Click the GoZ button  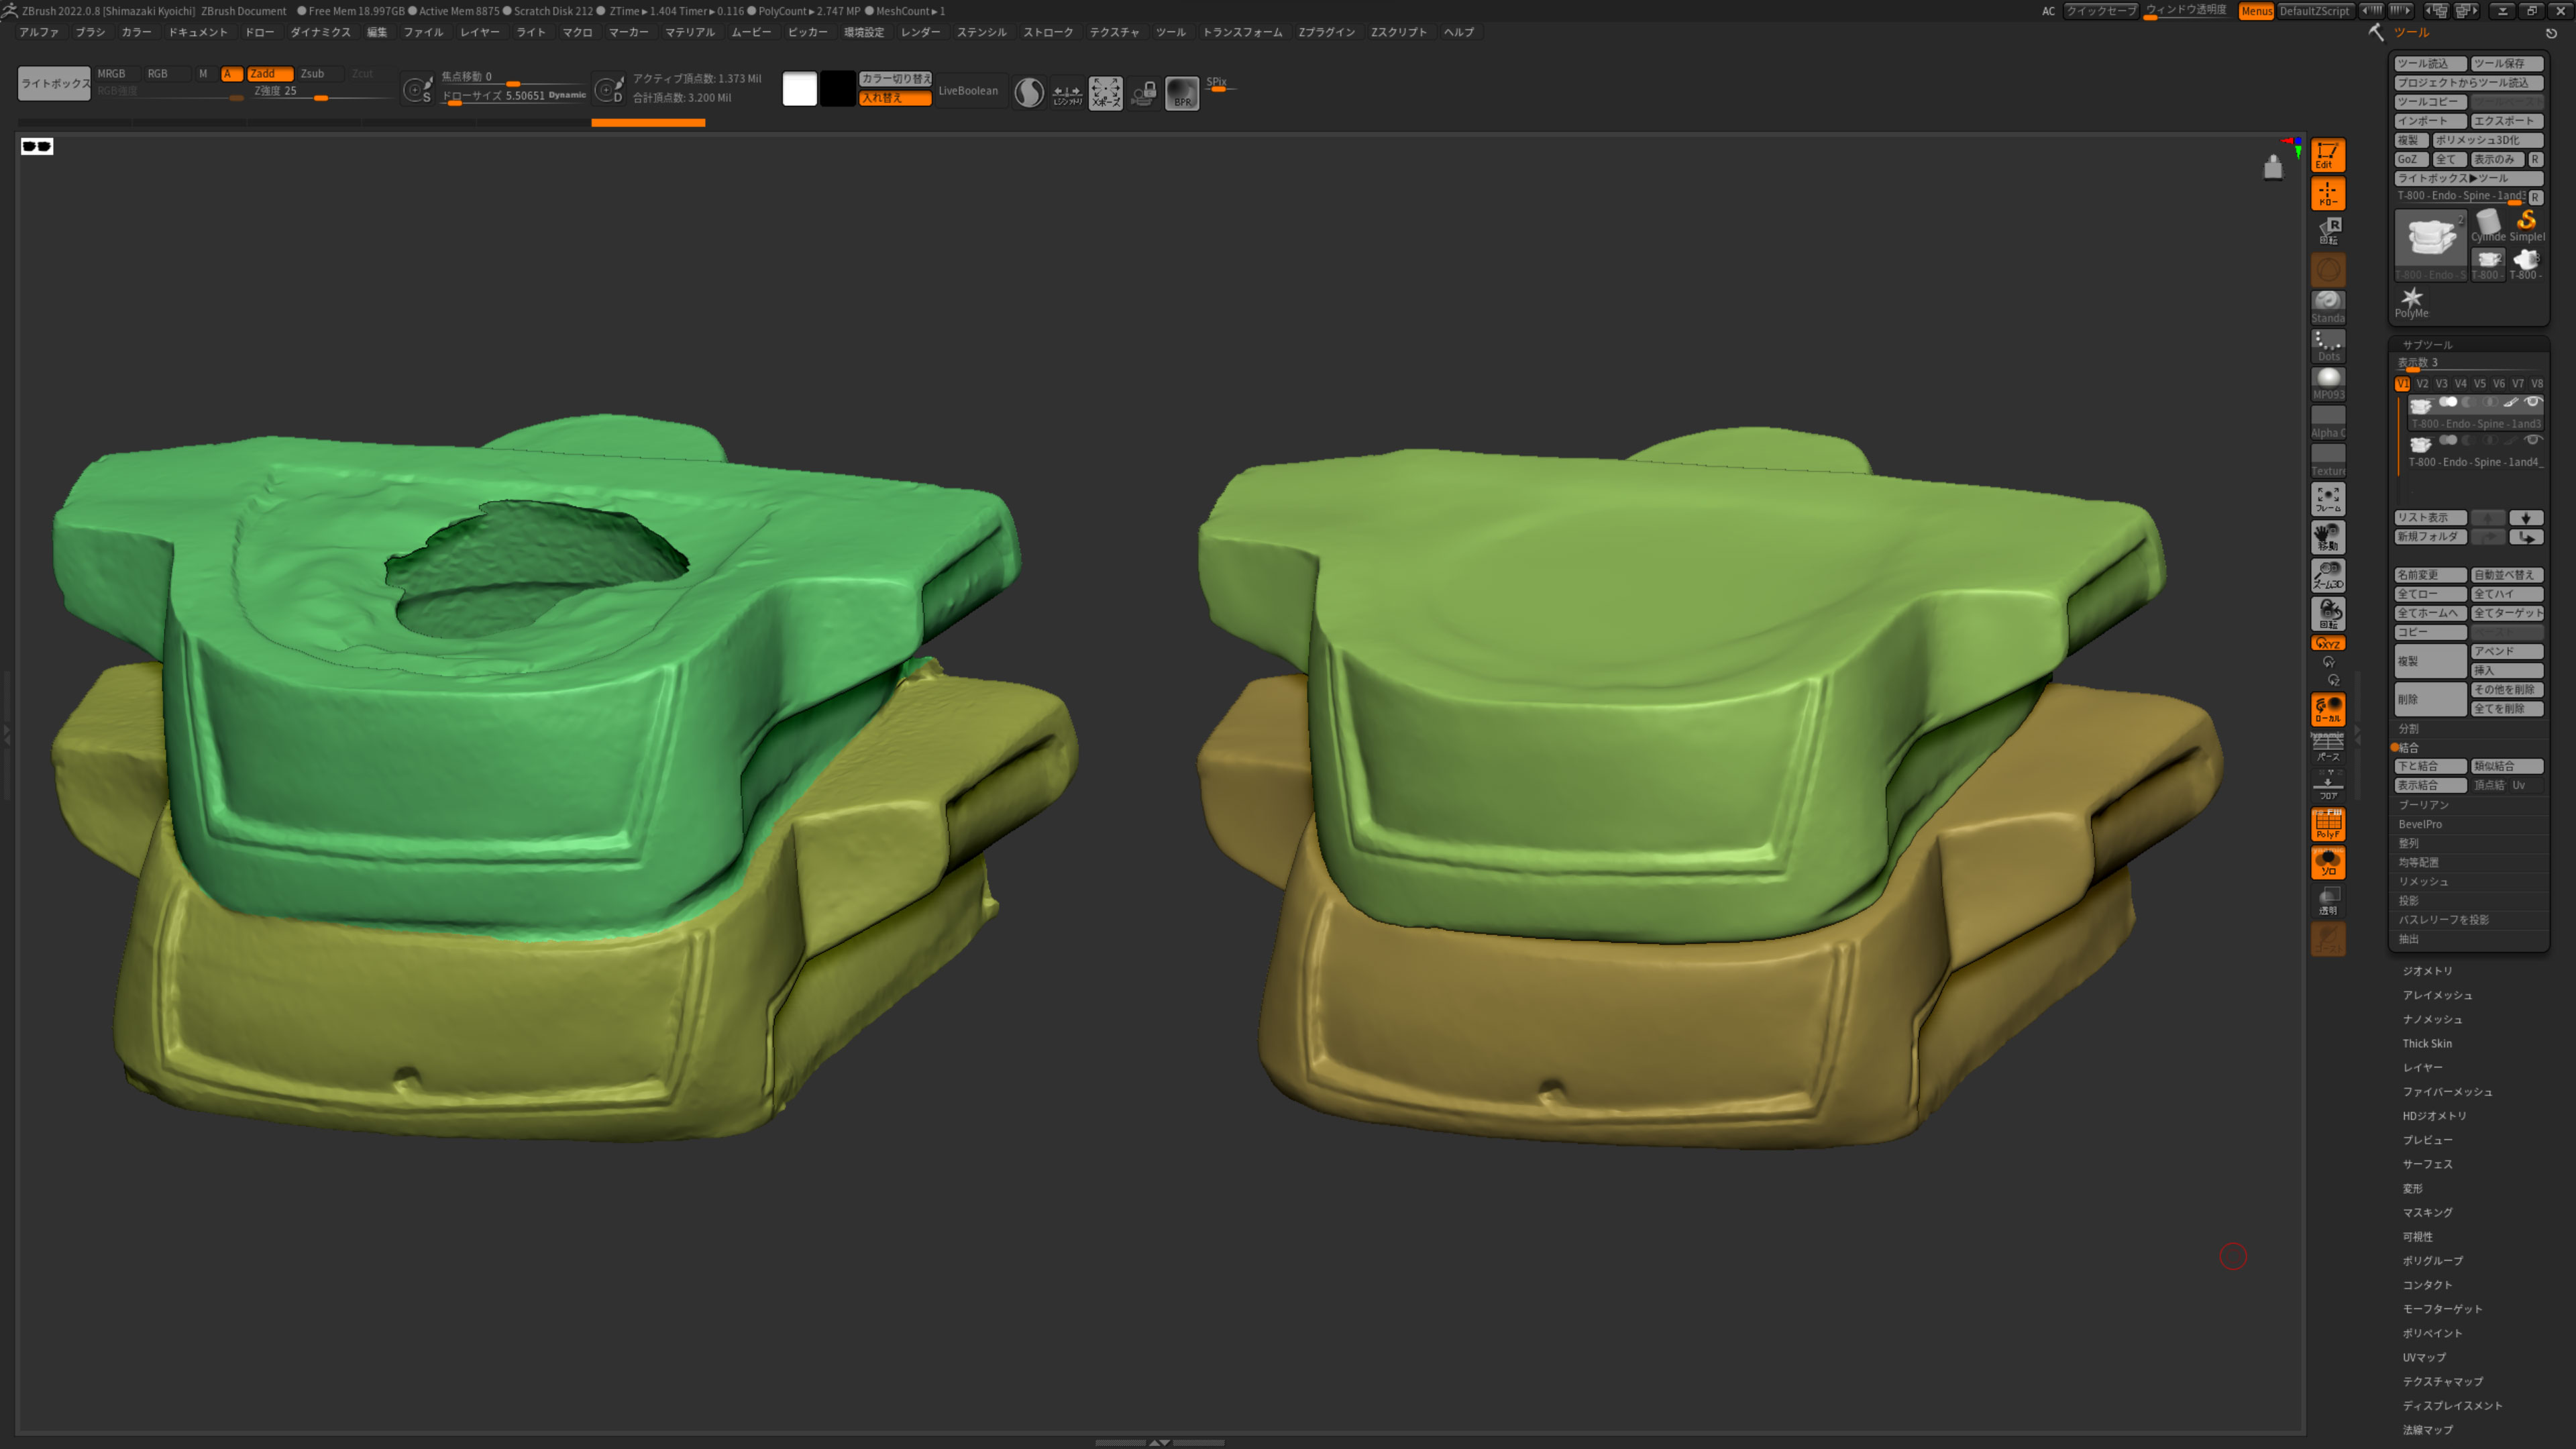click(2411, 160)
